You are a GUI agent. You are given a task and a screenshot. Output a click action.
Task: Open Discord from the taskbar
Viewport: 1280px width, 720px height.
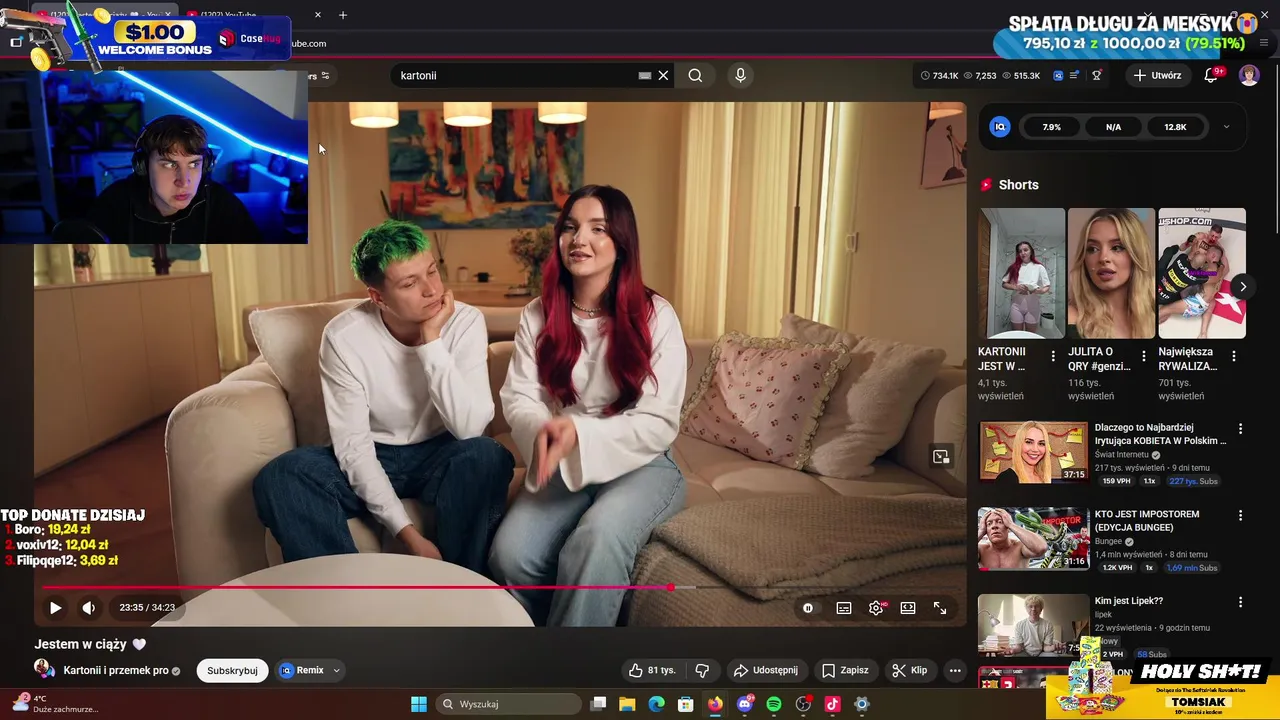[745, 704]
